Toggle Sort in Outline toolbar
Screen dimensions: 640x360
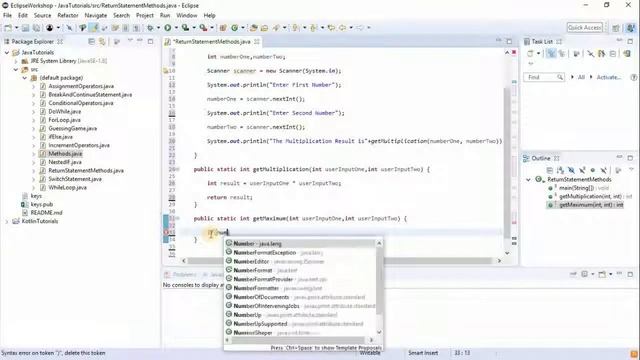point(560,170)
